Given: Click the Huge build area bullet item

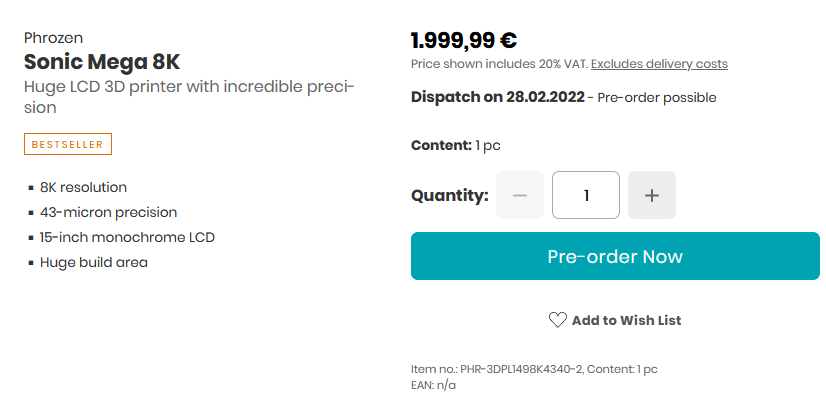Looking at the screenshot, I should coord(94,262).
